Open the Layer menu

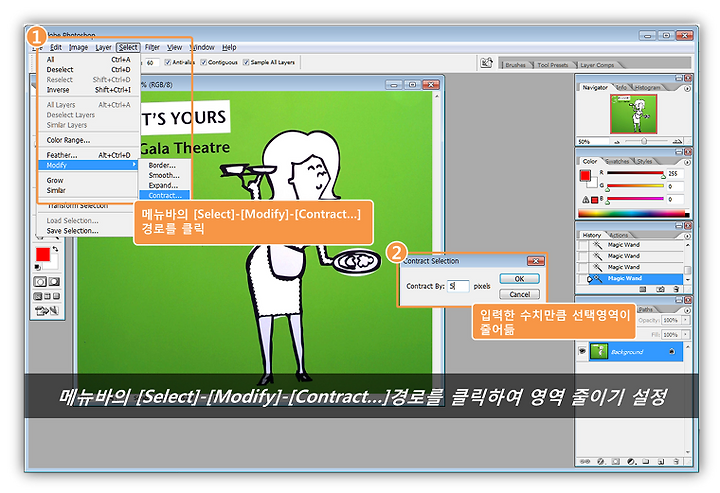coord(103,47)
